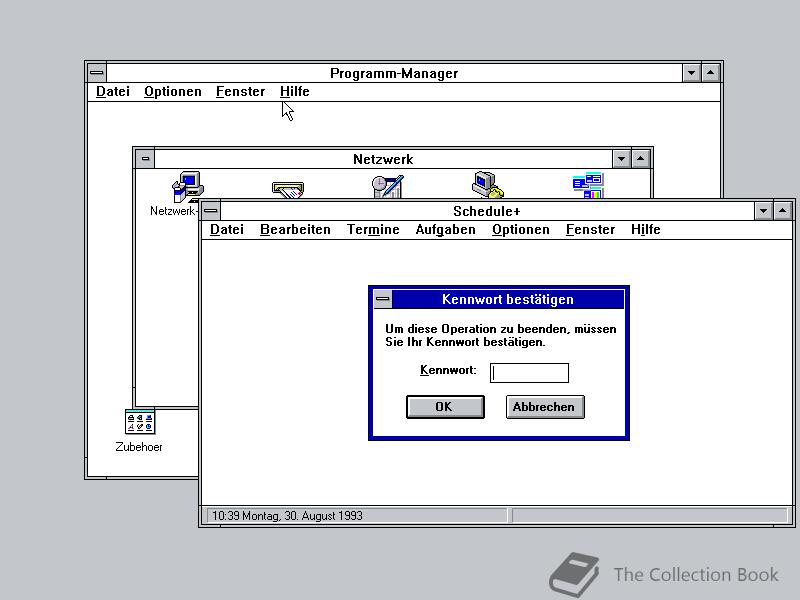Click the 'Kennwort:' field label
The height and width of the screenshot is (600, 800).
tap(448, 370)
